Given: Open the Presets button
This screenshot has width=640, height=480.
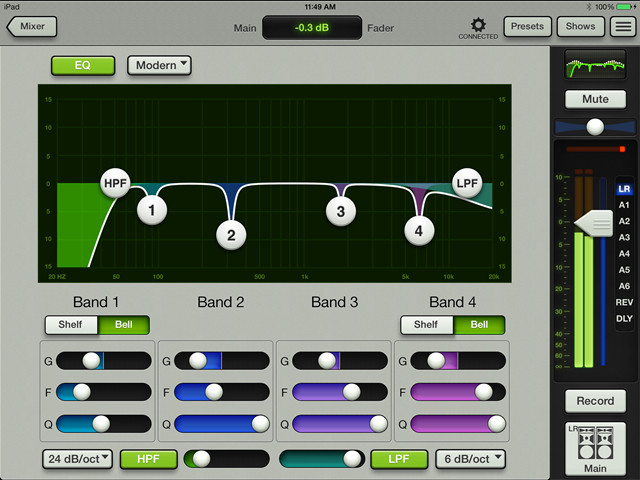Looking at the screenshot, I should 527,26.
